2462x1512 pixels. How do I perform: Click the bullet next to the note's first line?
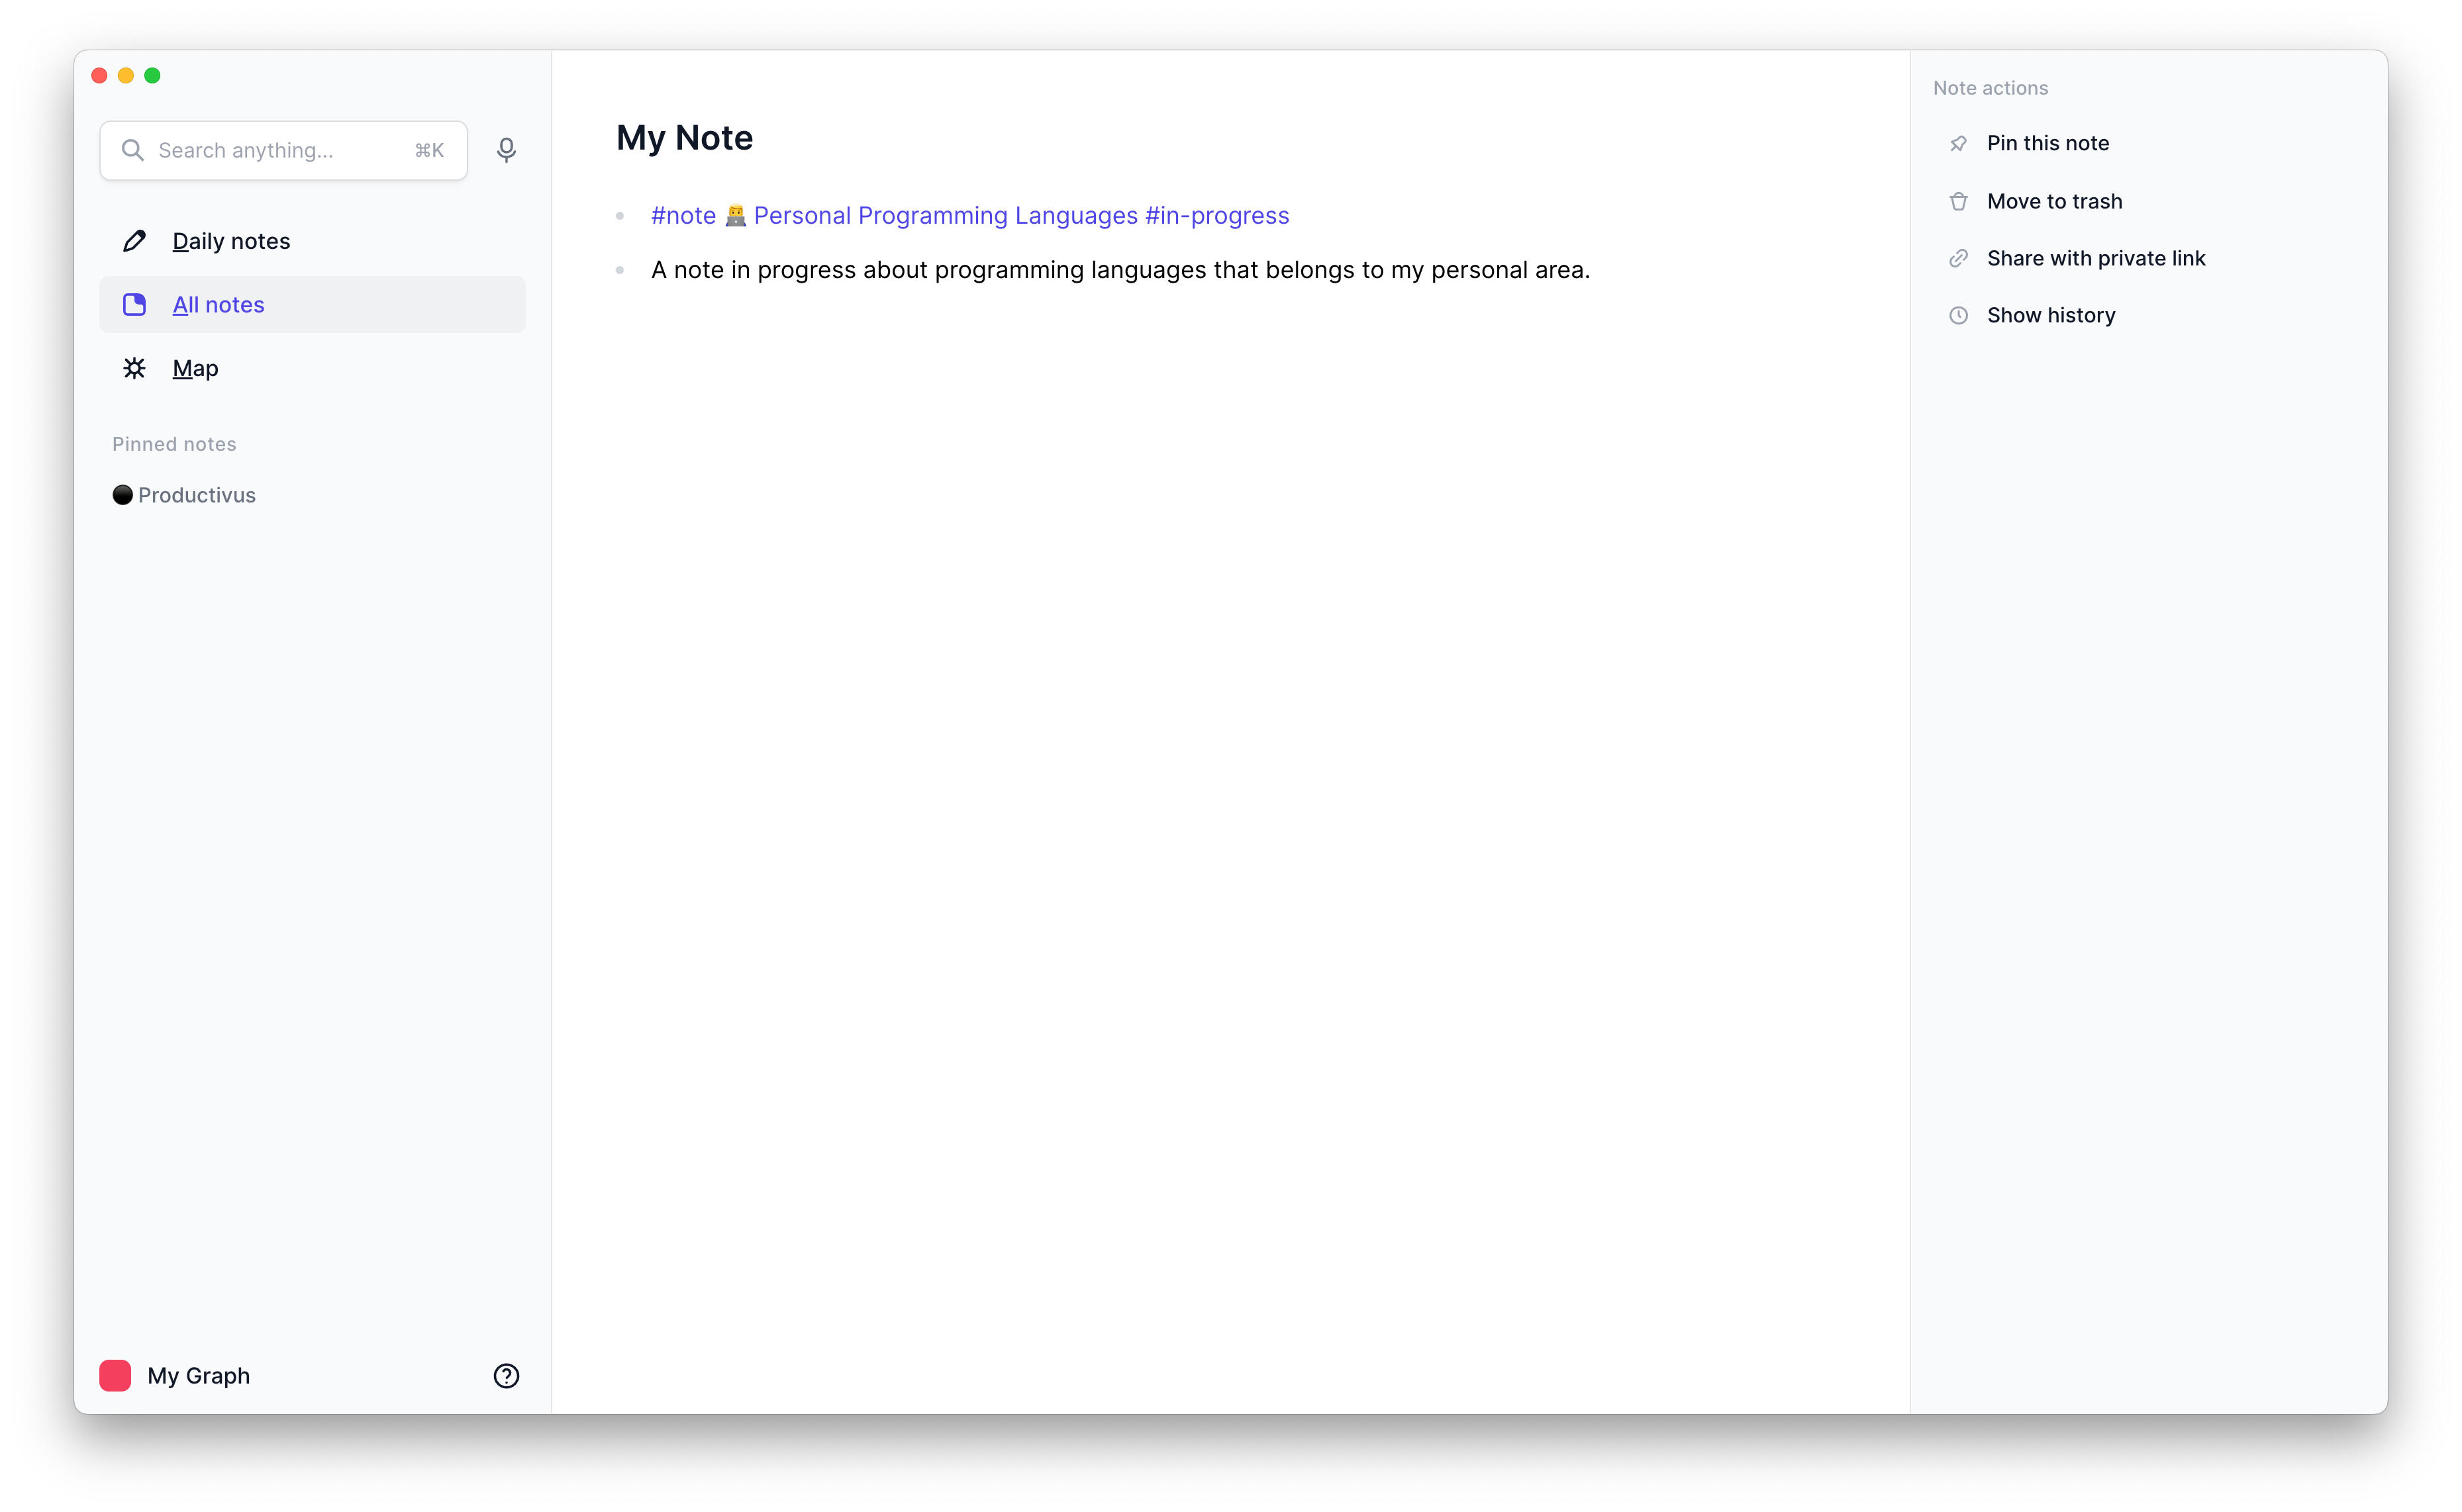[x=620, y=215]
